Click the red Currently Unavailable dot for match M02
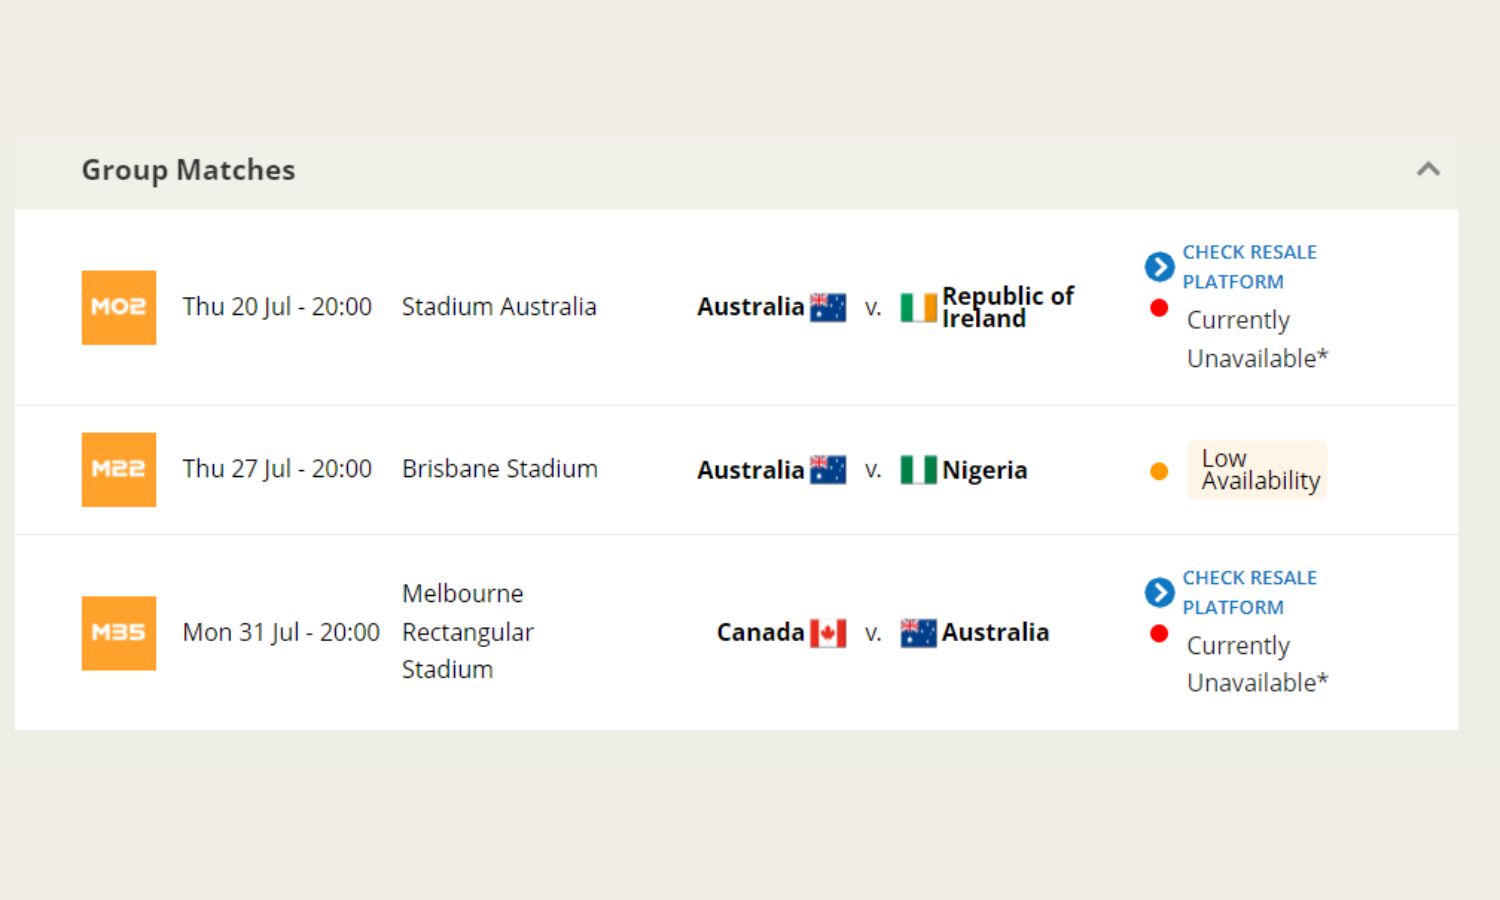 (1159, 308)
